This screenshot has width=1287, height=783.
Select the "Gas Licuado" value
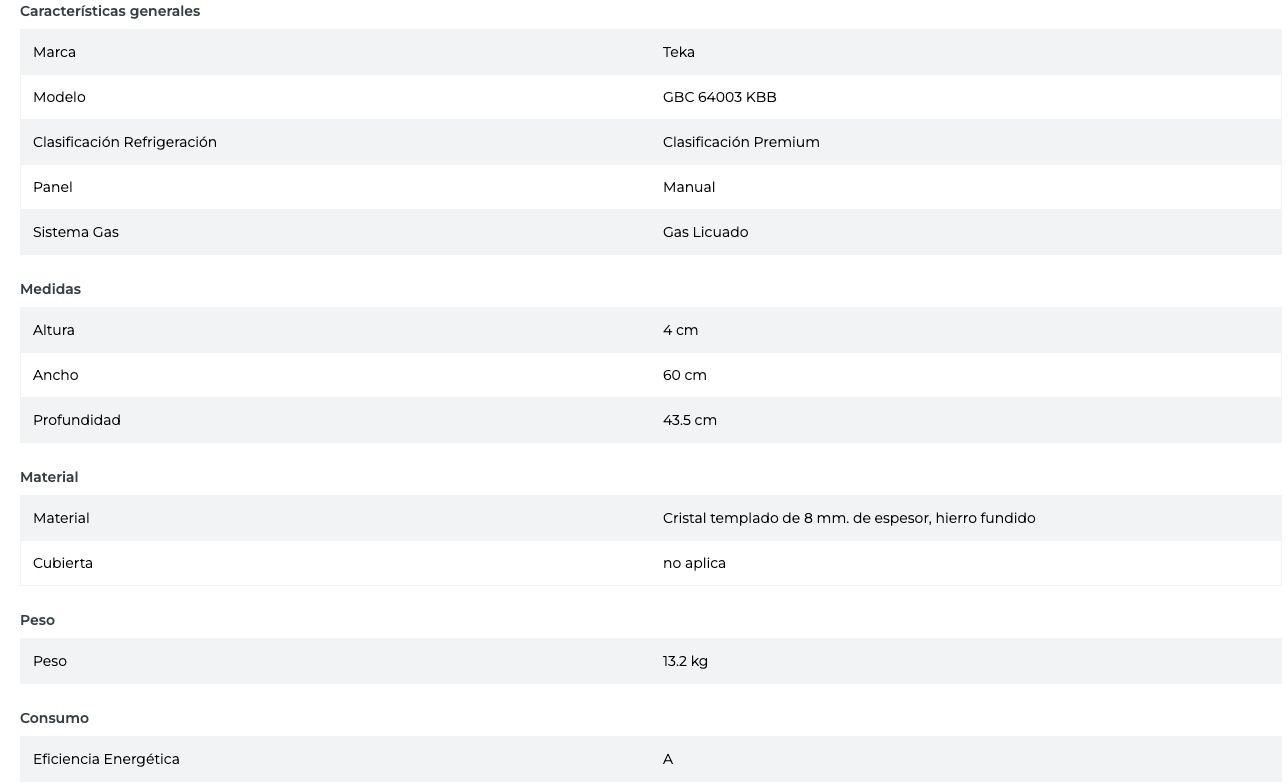click(x=705, y=232)
